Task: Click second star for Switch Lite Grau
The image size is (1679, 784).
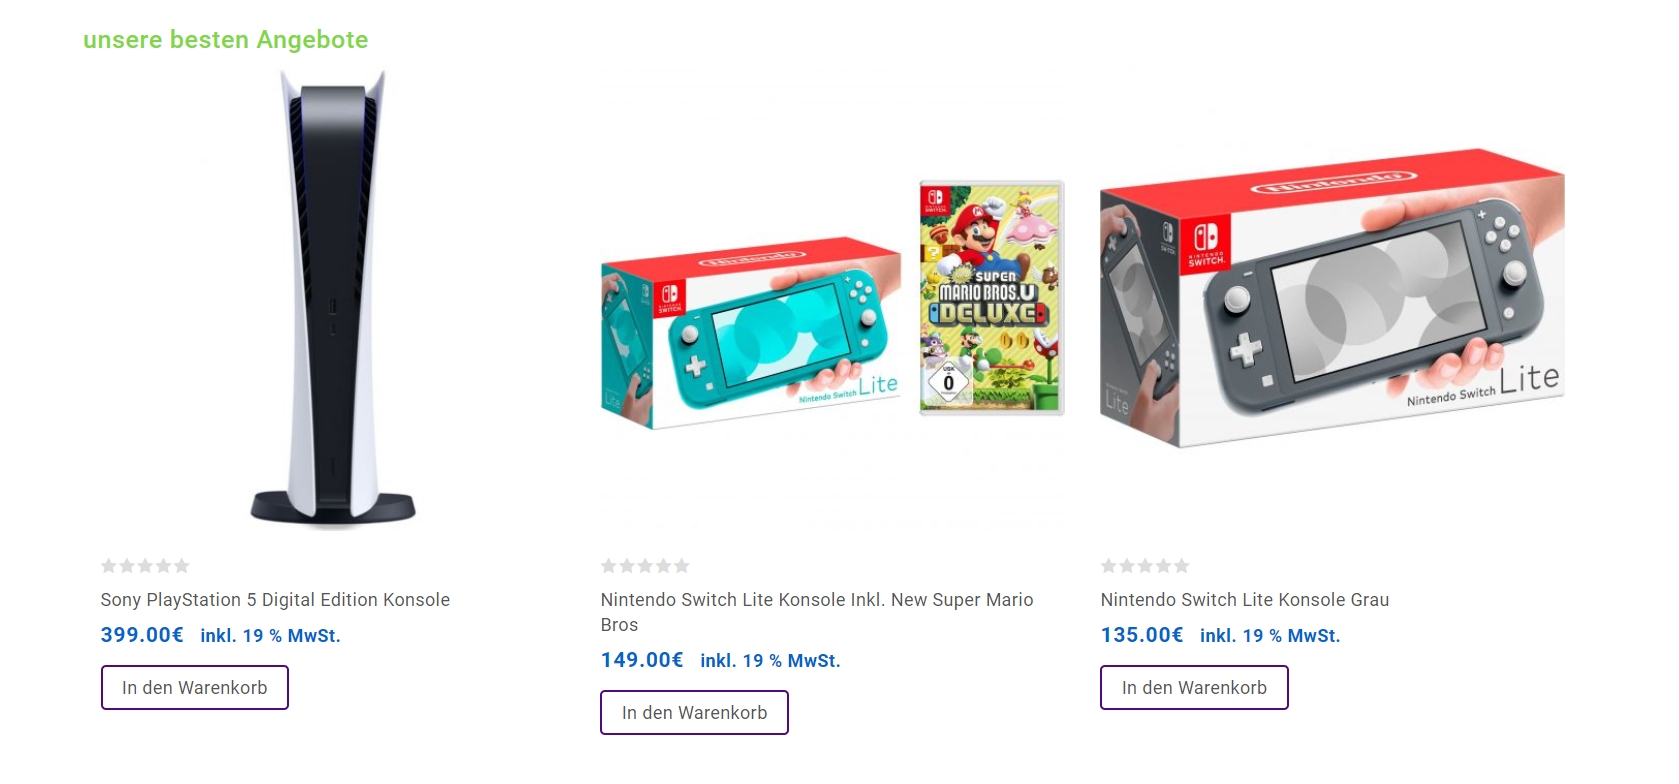Action: [x=1127, y=566]
